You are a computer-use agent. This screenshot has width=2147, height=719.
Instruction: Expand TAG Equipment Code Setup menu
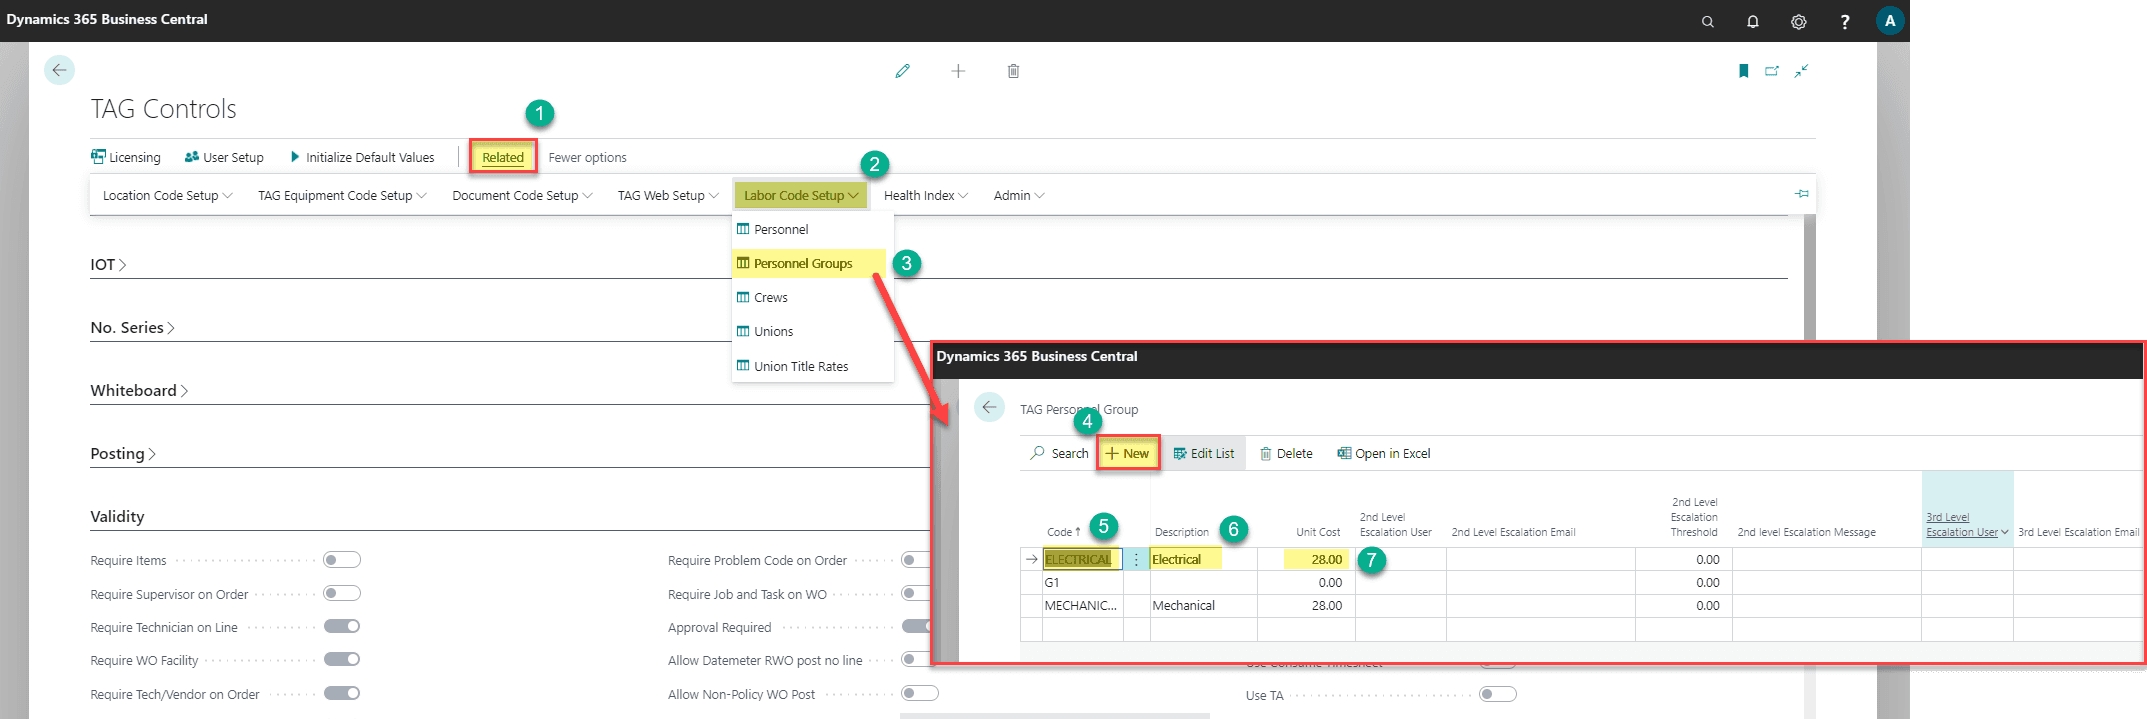click(342, 195)
